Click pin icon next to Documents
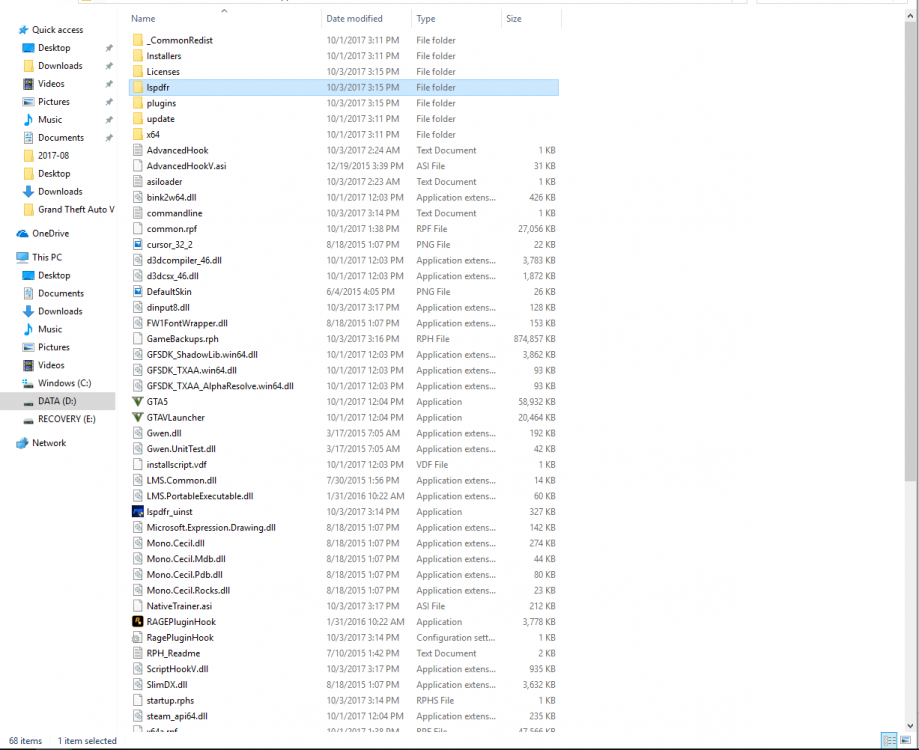The image size is (919, 750). (x=109, y=138)
